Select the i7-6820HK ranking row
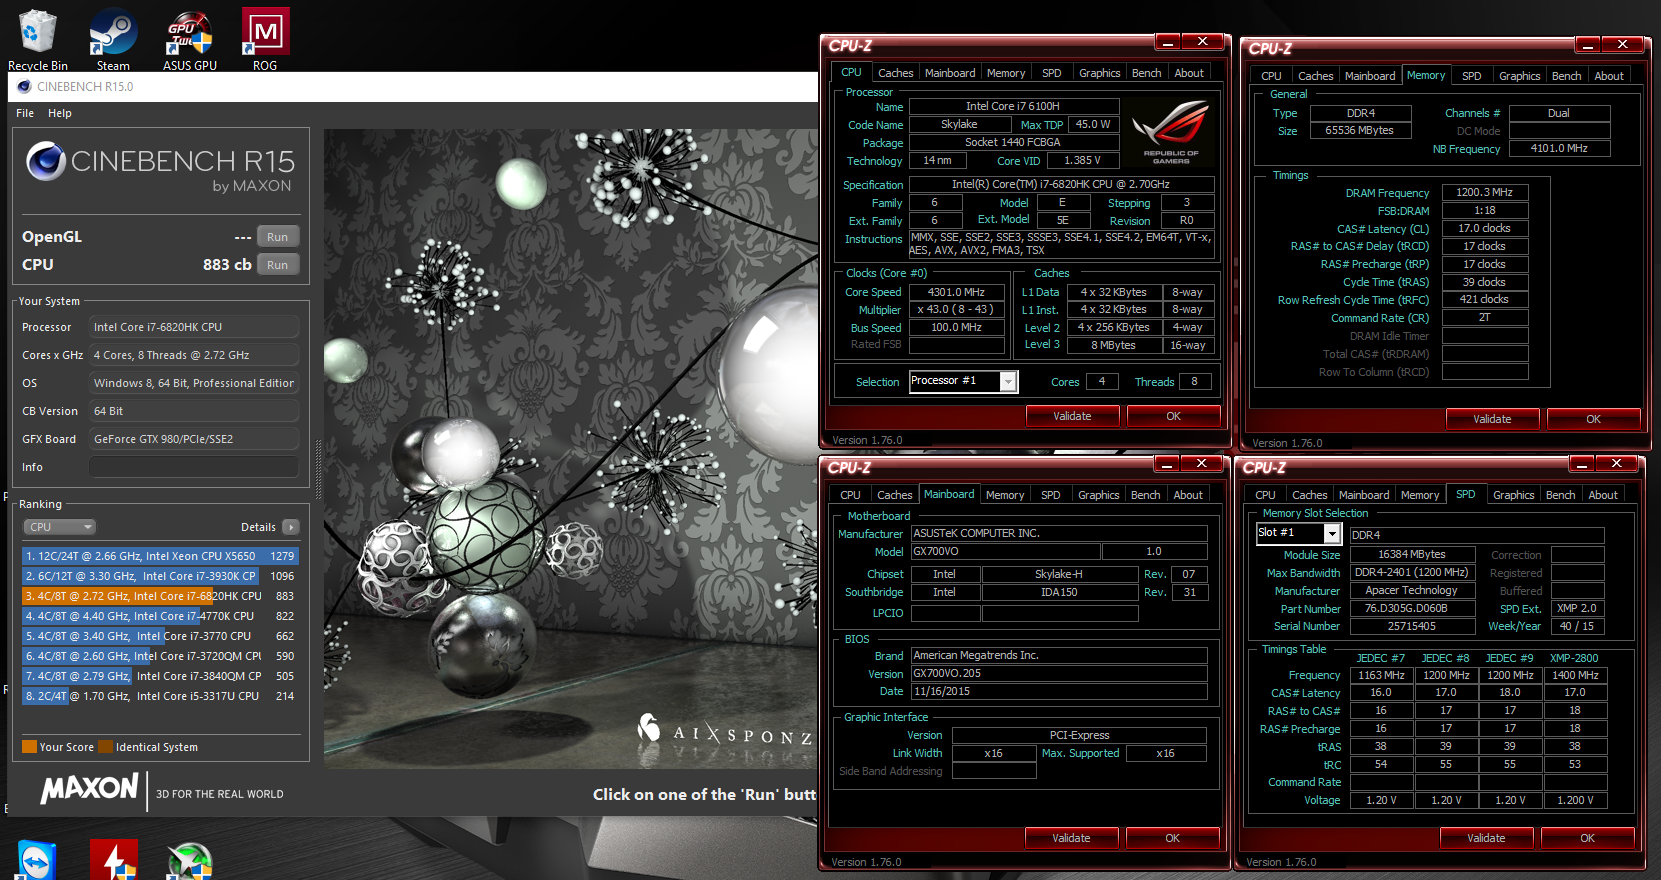 tap(160, 596)
